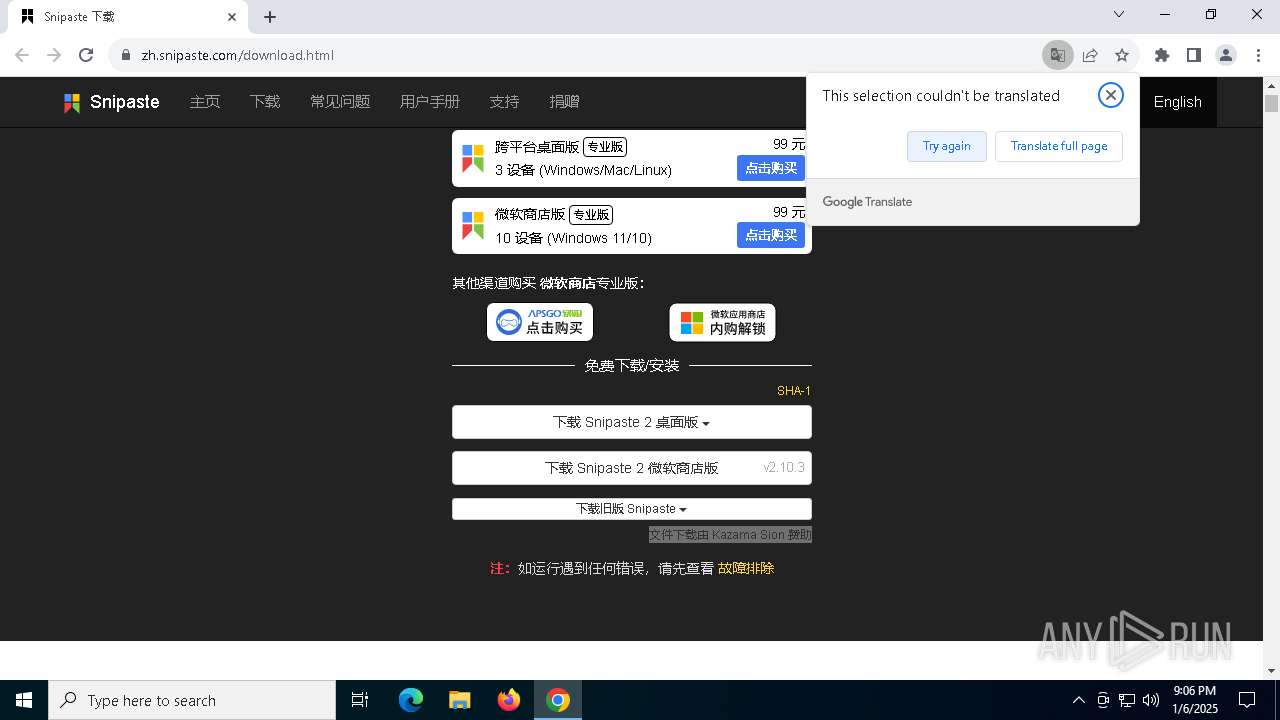Click 下载 Snipaste 2 微软商店版 button
Viewport: 1280px width, 720px height.
coord(631,468)
